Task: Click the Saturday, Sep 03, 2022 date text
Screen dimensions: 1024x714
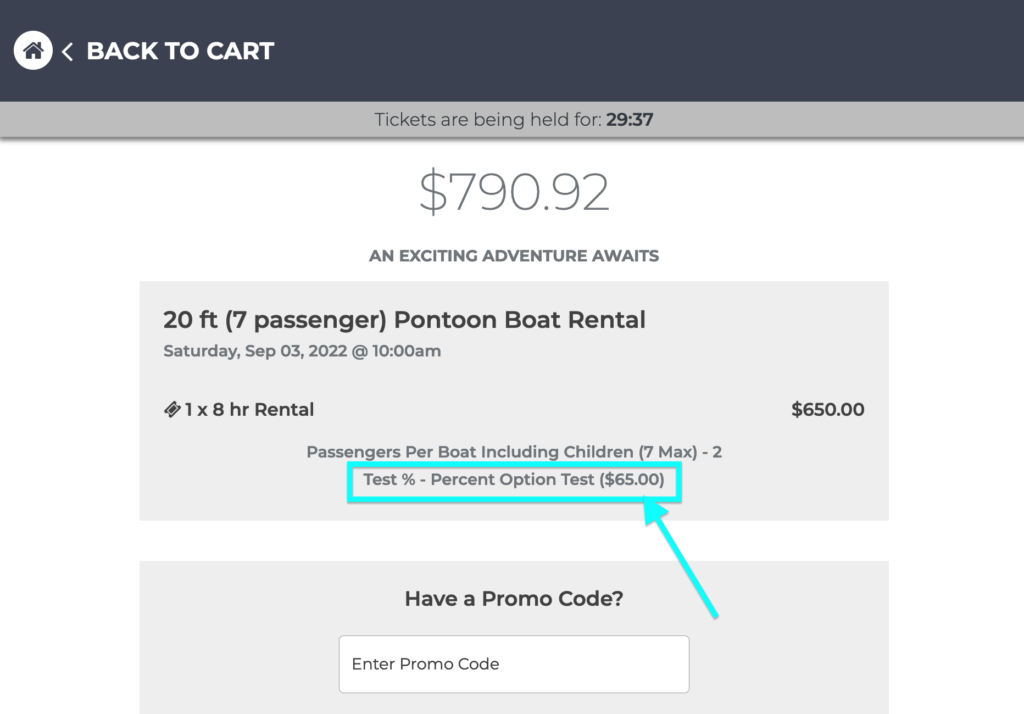Action: tap(302, 351)
